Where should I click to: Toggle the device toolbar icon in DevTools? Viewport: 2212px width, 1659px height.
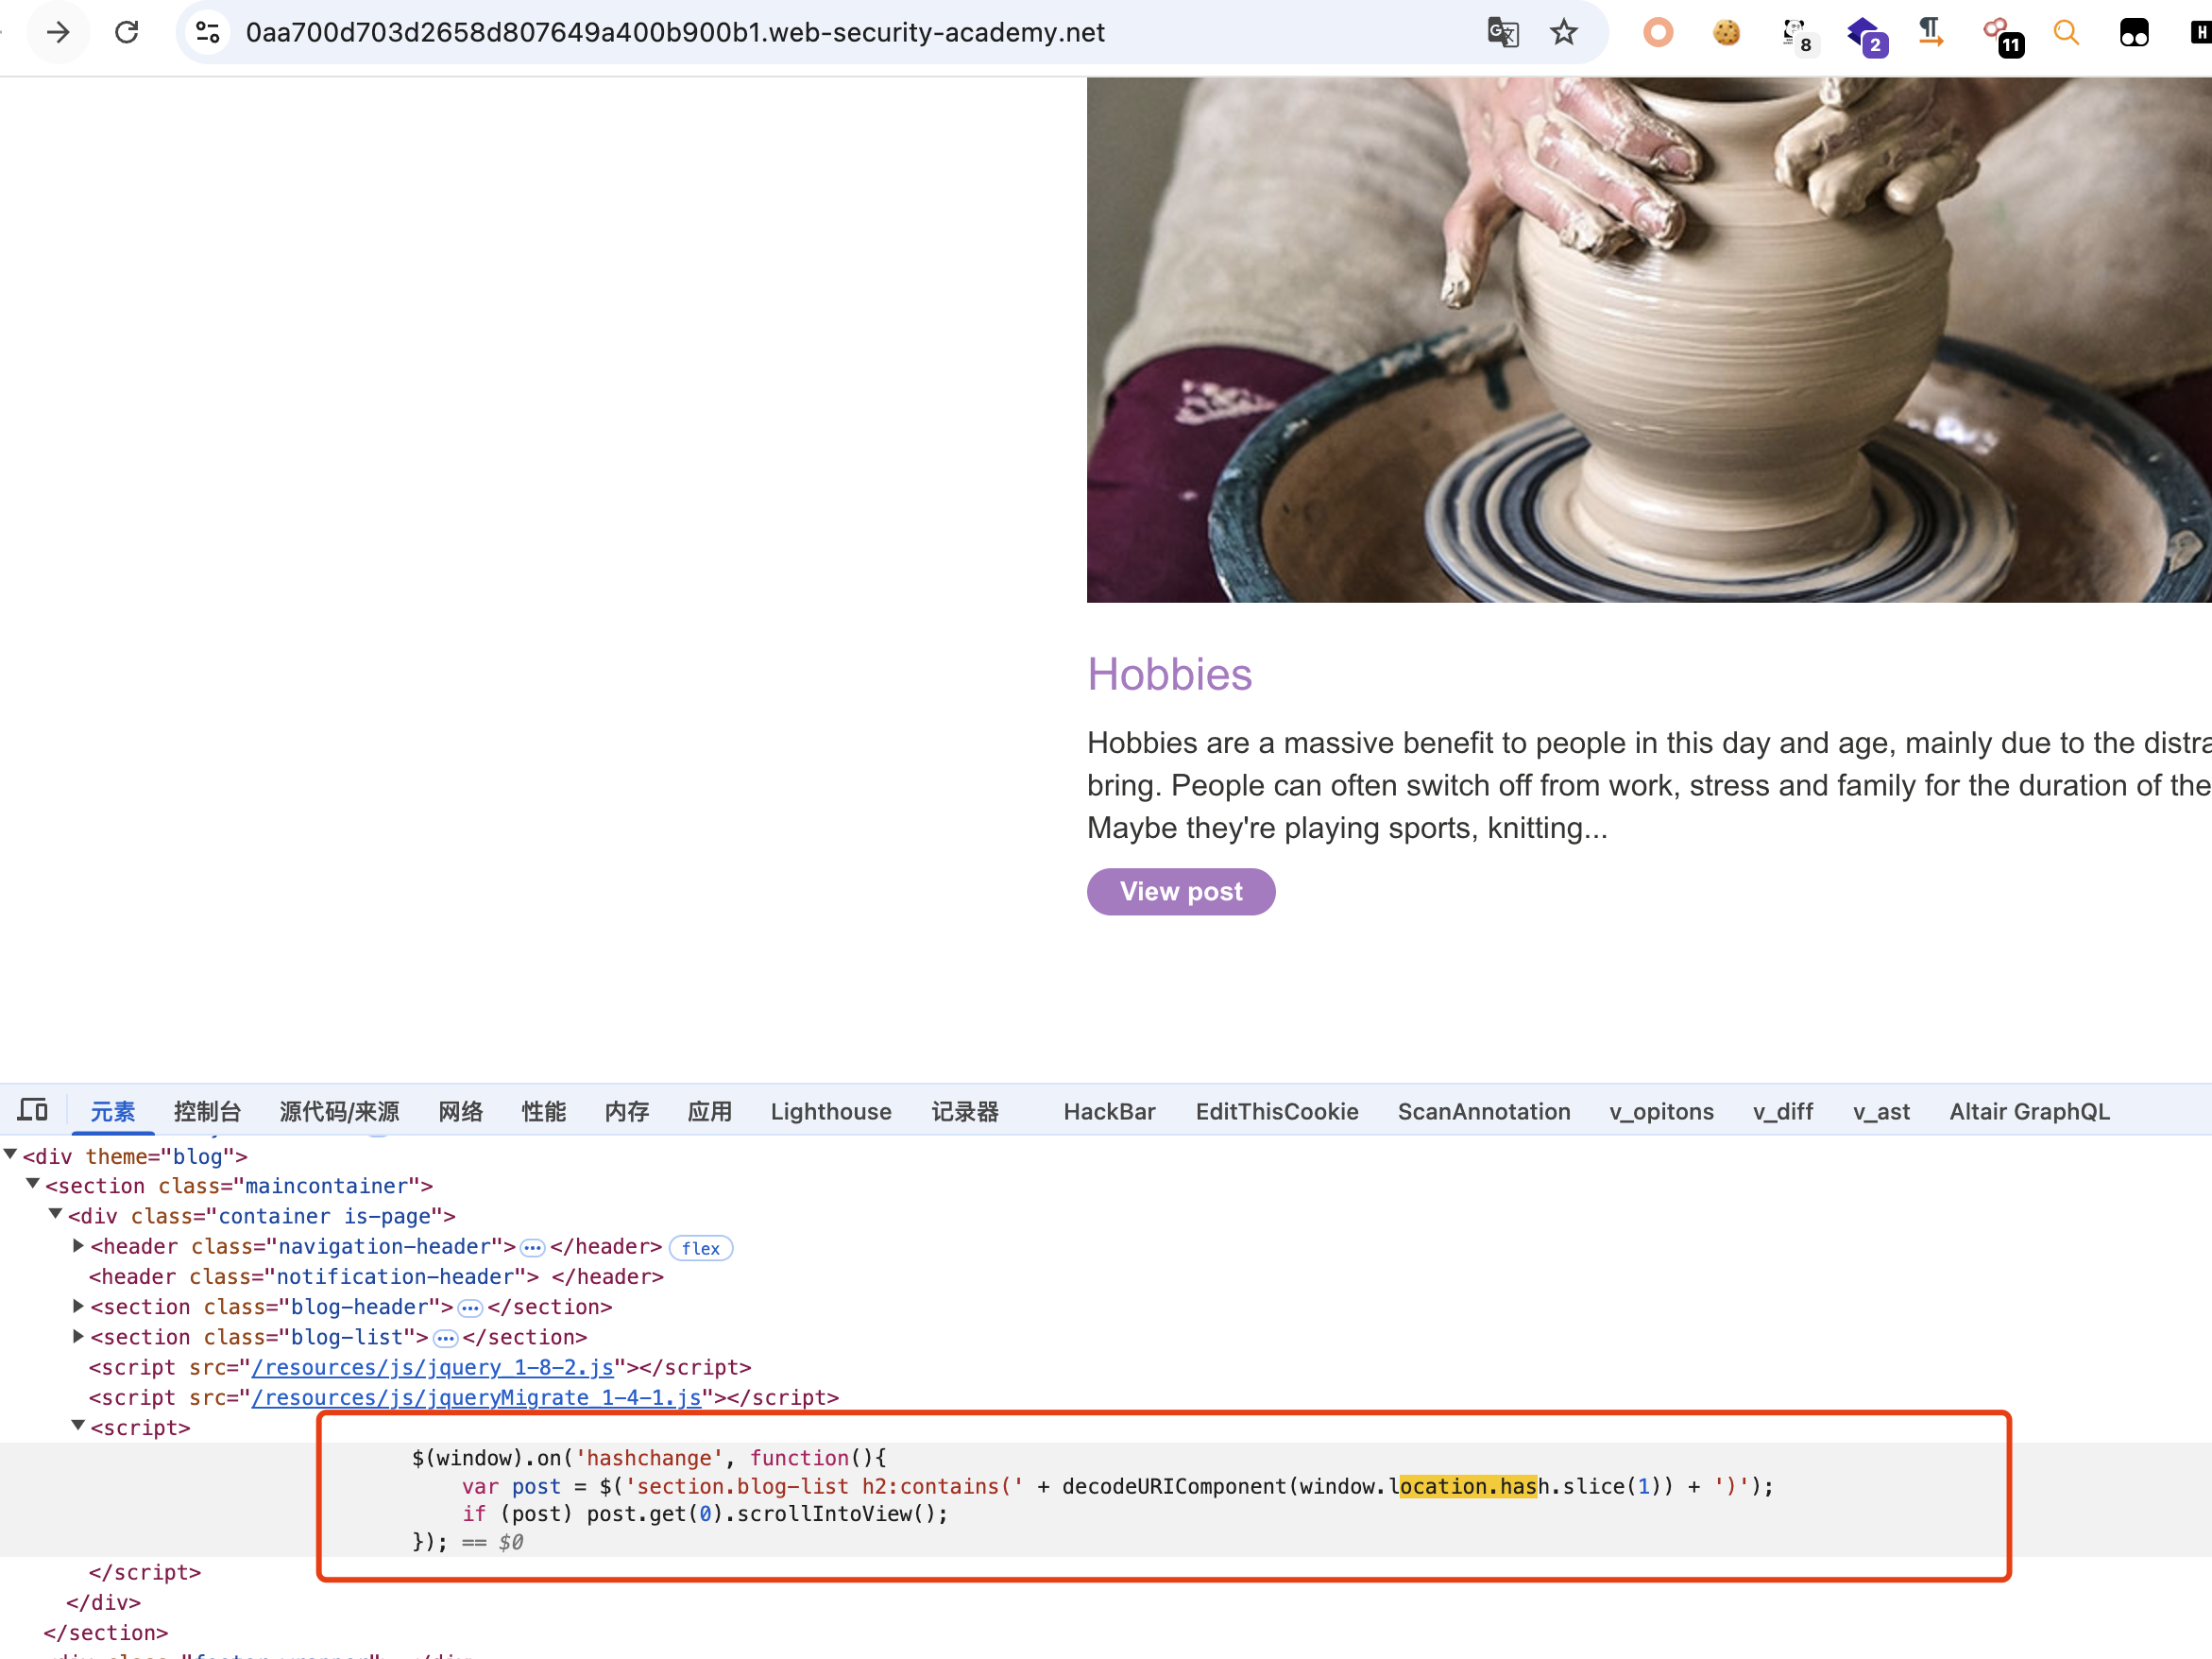click(x=33, y=1110)
